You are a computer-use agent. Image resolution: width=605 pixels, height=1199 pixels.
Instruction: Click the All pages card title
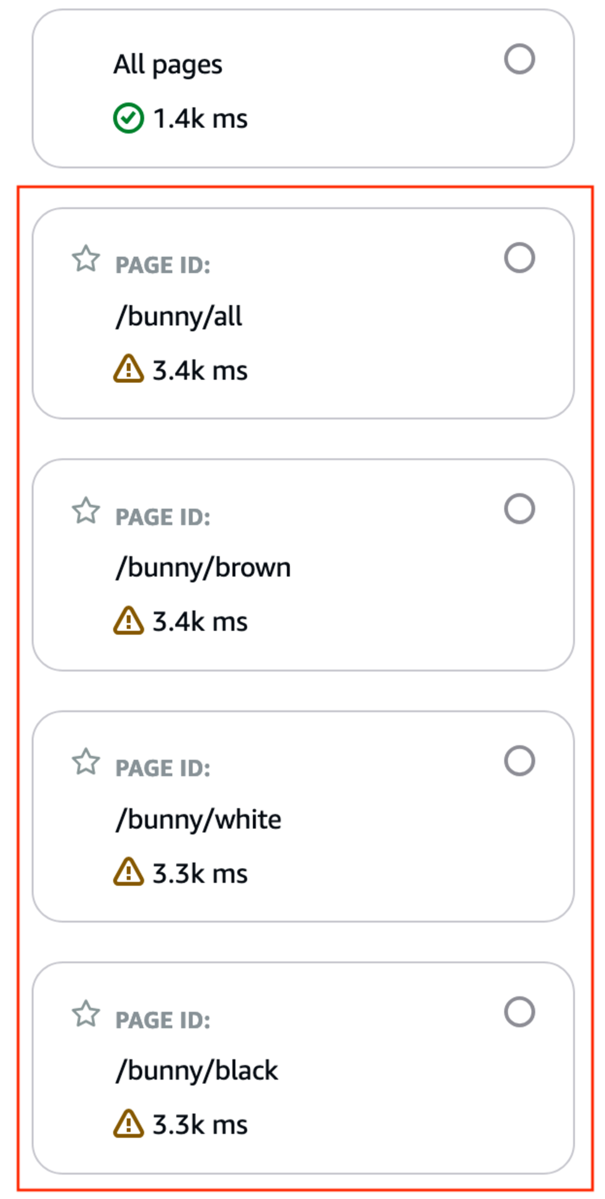point(168,65)
